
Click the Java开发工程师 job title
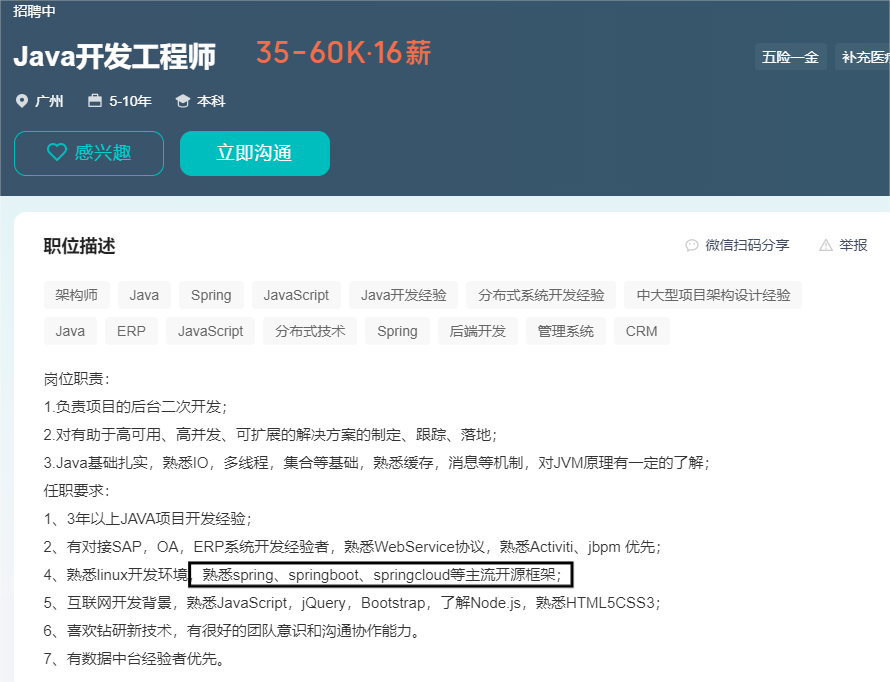pos(115,57)
